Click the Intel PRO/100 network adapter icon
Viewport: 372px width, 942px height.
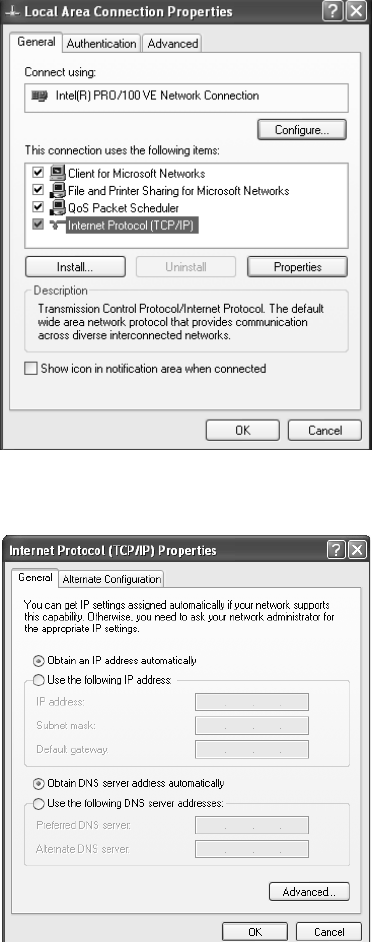39,96
